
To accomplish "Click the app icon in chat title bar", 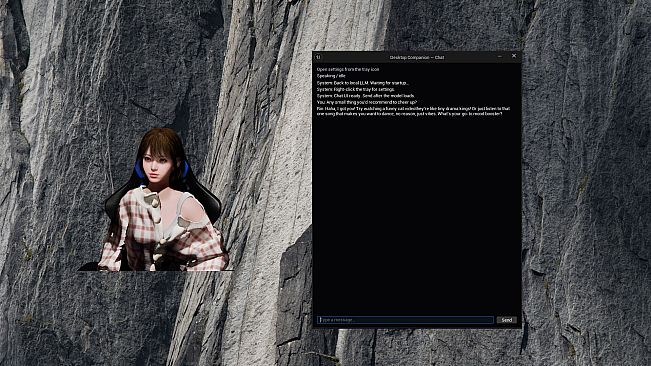I will click(x=318, y=57).
